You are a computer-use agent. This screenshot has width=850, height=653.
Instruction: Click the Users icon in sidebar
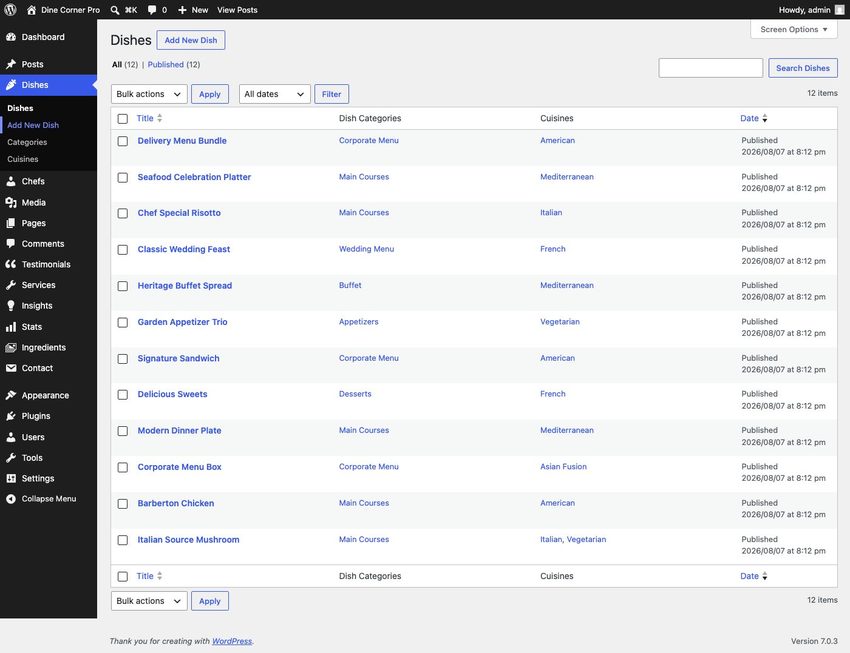tap(11, 437)
